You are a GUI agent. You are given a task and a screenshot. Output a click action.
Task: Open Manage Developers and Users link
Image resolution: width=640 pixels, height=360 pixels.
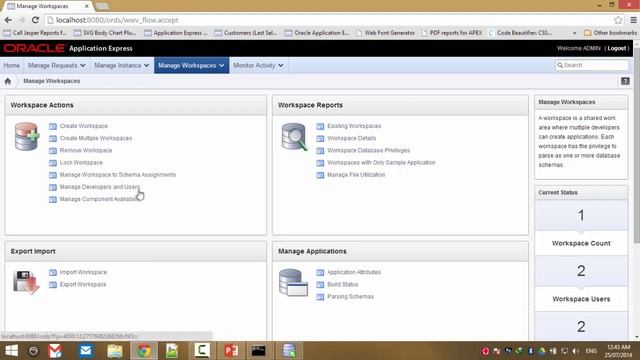100,187
